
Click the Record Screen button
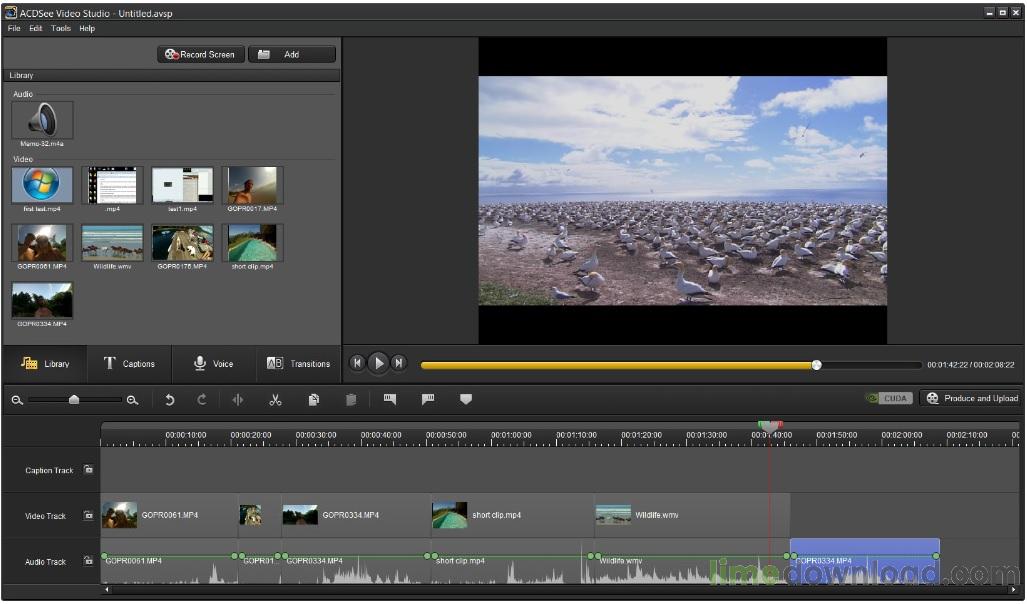[200, 54]
